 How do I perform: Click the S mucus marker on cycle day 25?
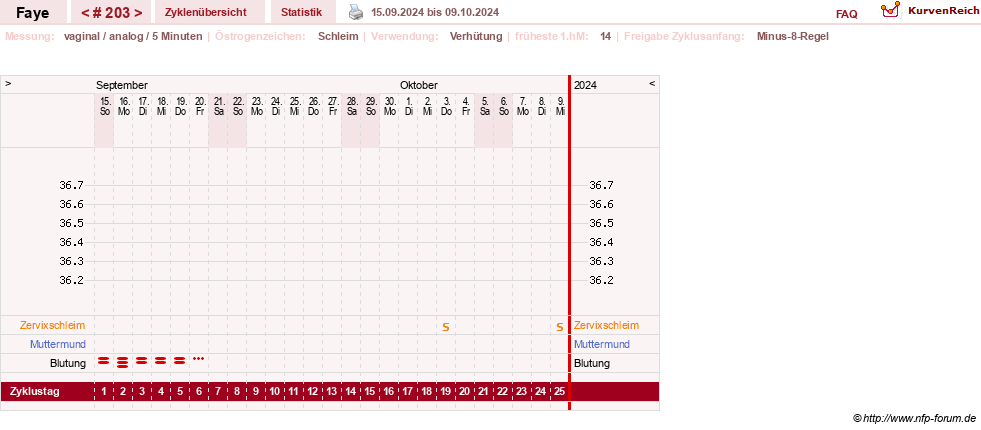[x=560, y=327]
